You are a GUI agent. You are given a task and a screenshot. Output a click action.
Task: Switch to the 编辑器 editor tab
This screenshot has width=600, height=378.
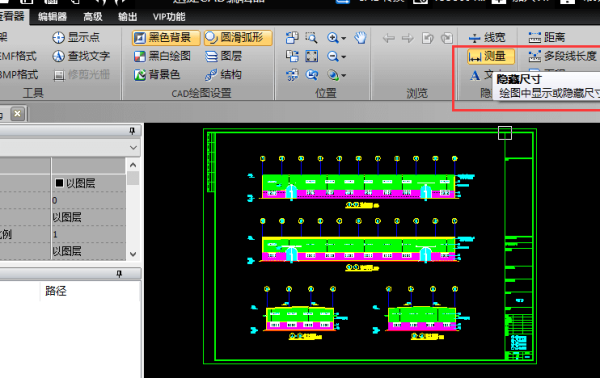tap(52, 17)
